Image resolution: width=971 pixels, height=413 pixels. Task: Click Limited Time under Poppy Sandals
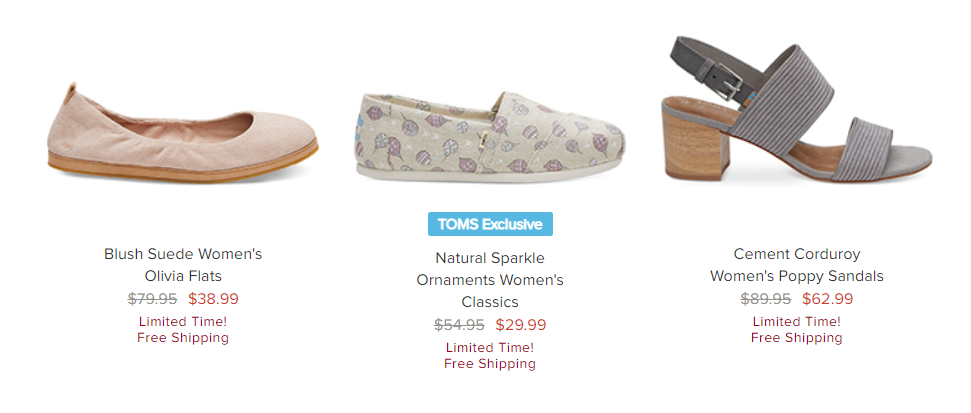(x=797, y=321)
